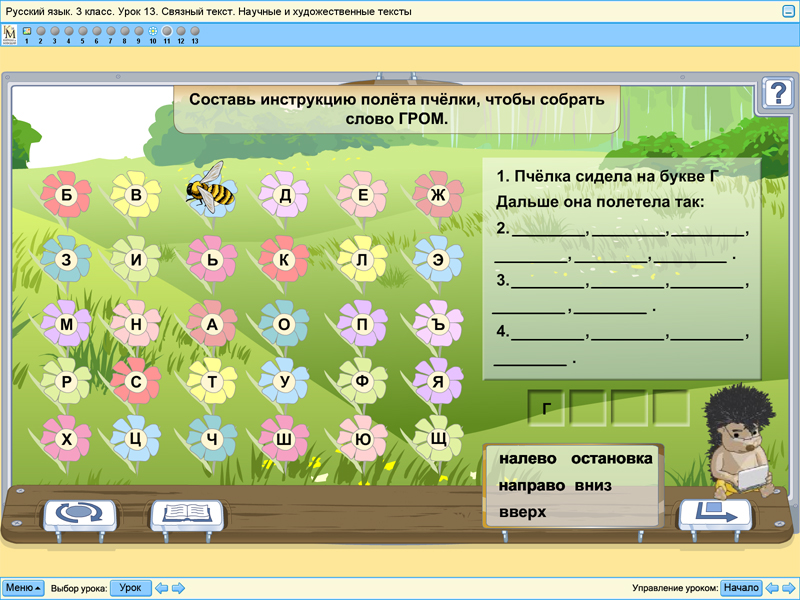Click the flower with letter Р
800x600 pixels.
tap(67, 382)
